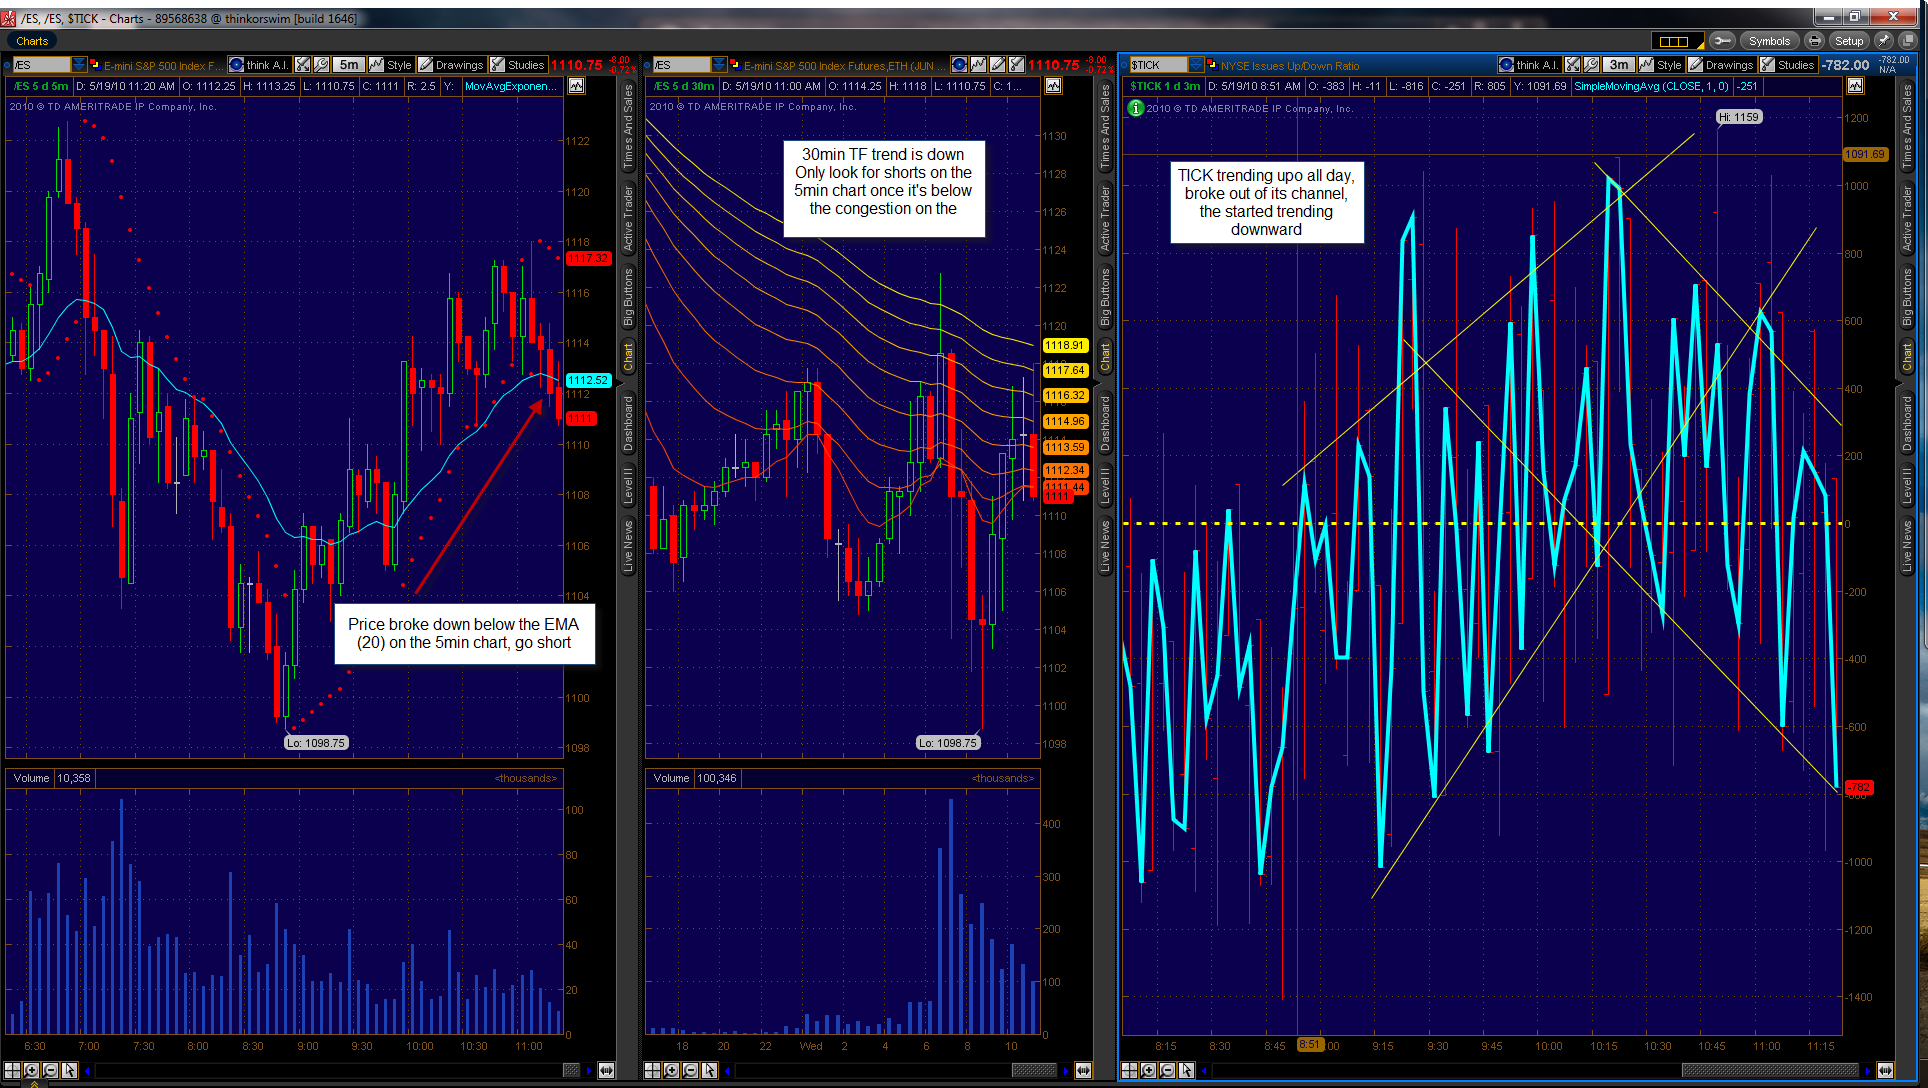Open the chart grid layout selector

point(1676,41)
